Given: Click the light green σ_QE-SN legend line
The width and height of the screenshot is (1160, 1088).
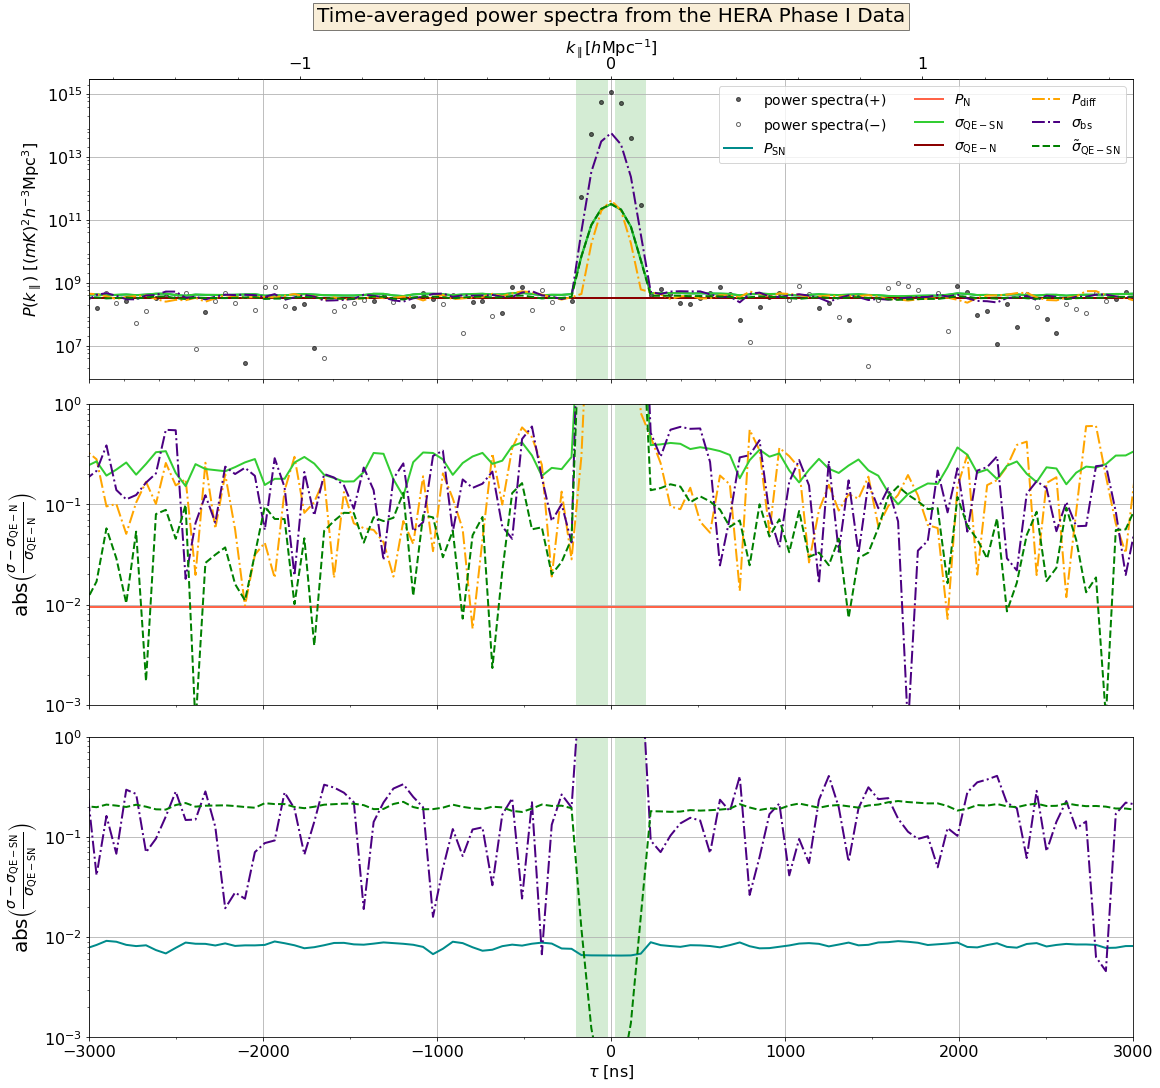Looking at the screenshot, I should 929,124.
